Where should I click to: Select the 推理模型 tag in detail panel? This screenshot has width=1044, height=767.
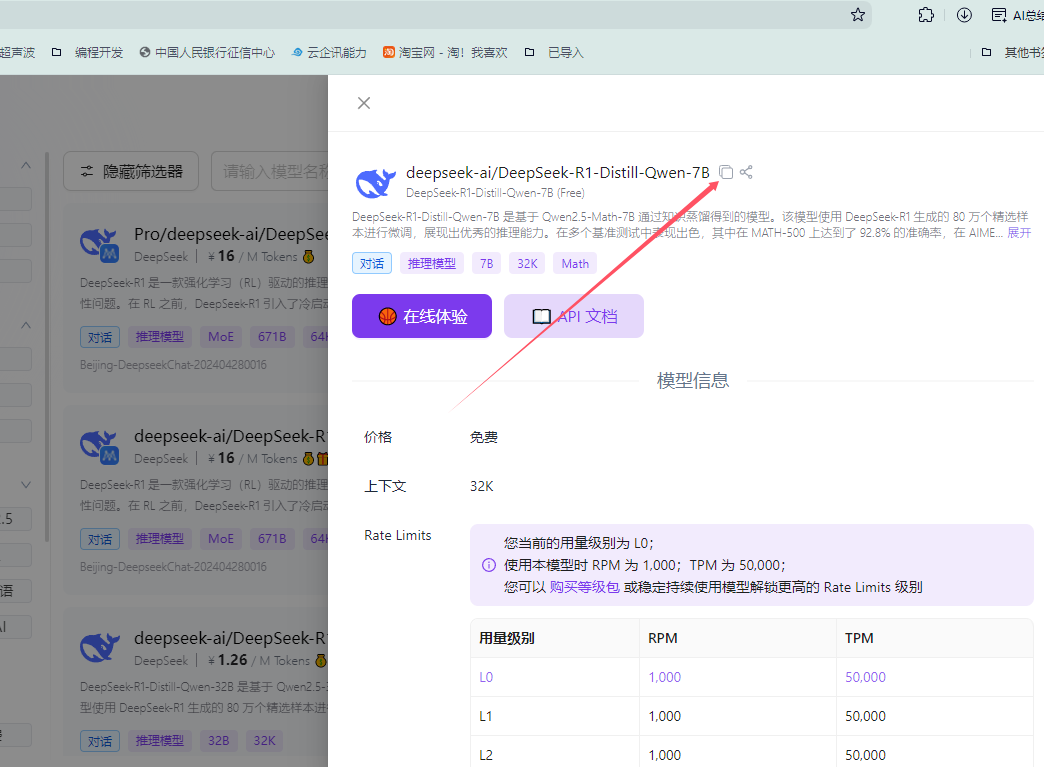tap(431, 264)
